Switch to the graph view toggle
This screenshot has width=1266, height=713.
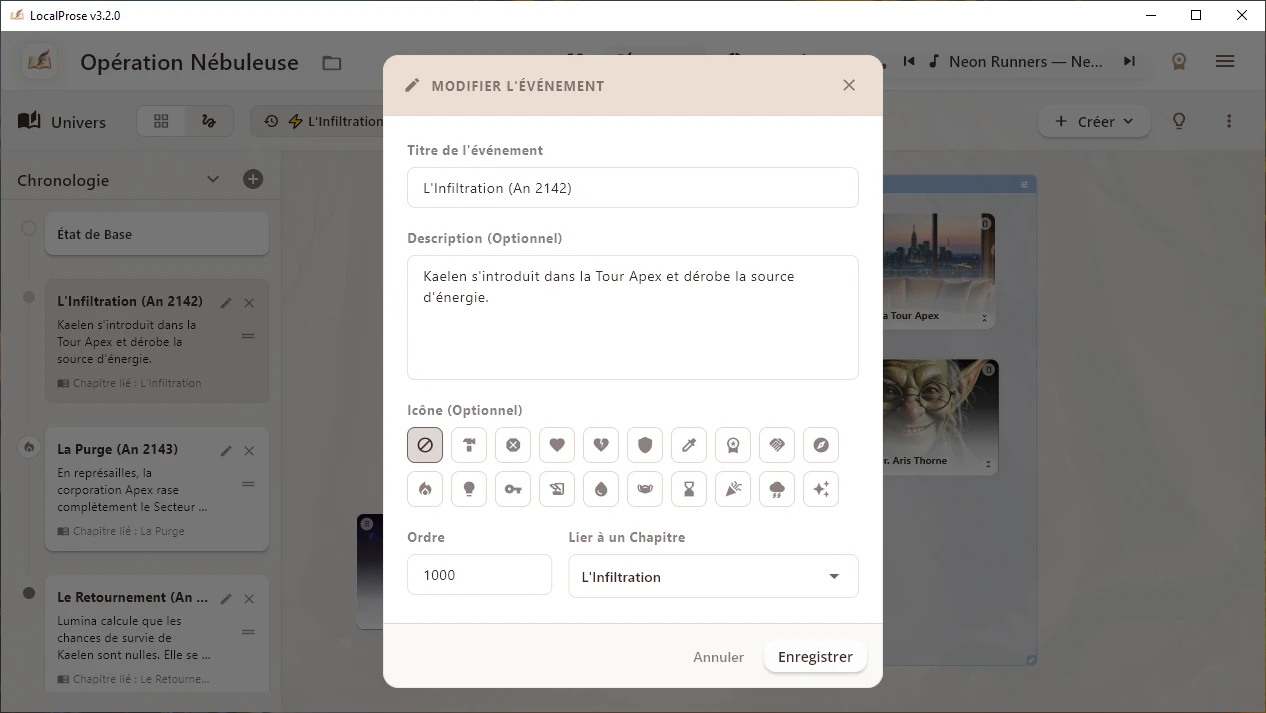tap(209, 121)
